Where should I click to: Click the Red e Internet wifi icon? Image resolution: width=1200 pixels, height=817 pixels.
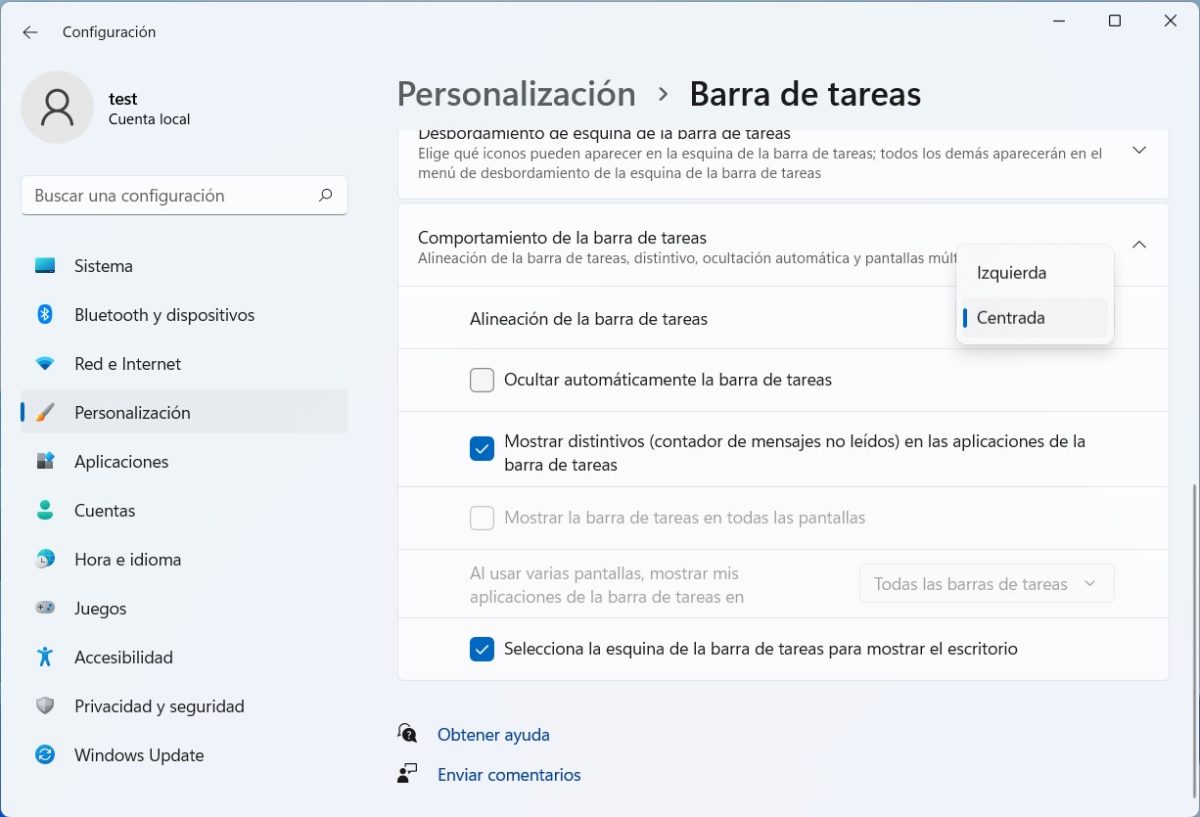coord(45,364)
